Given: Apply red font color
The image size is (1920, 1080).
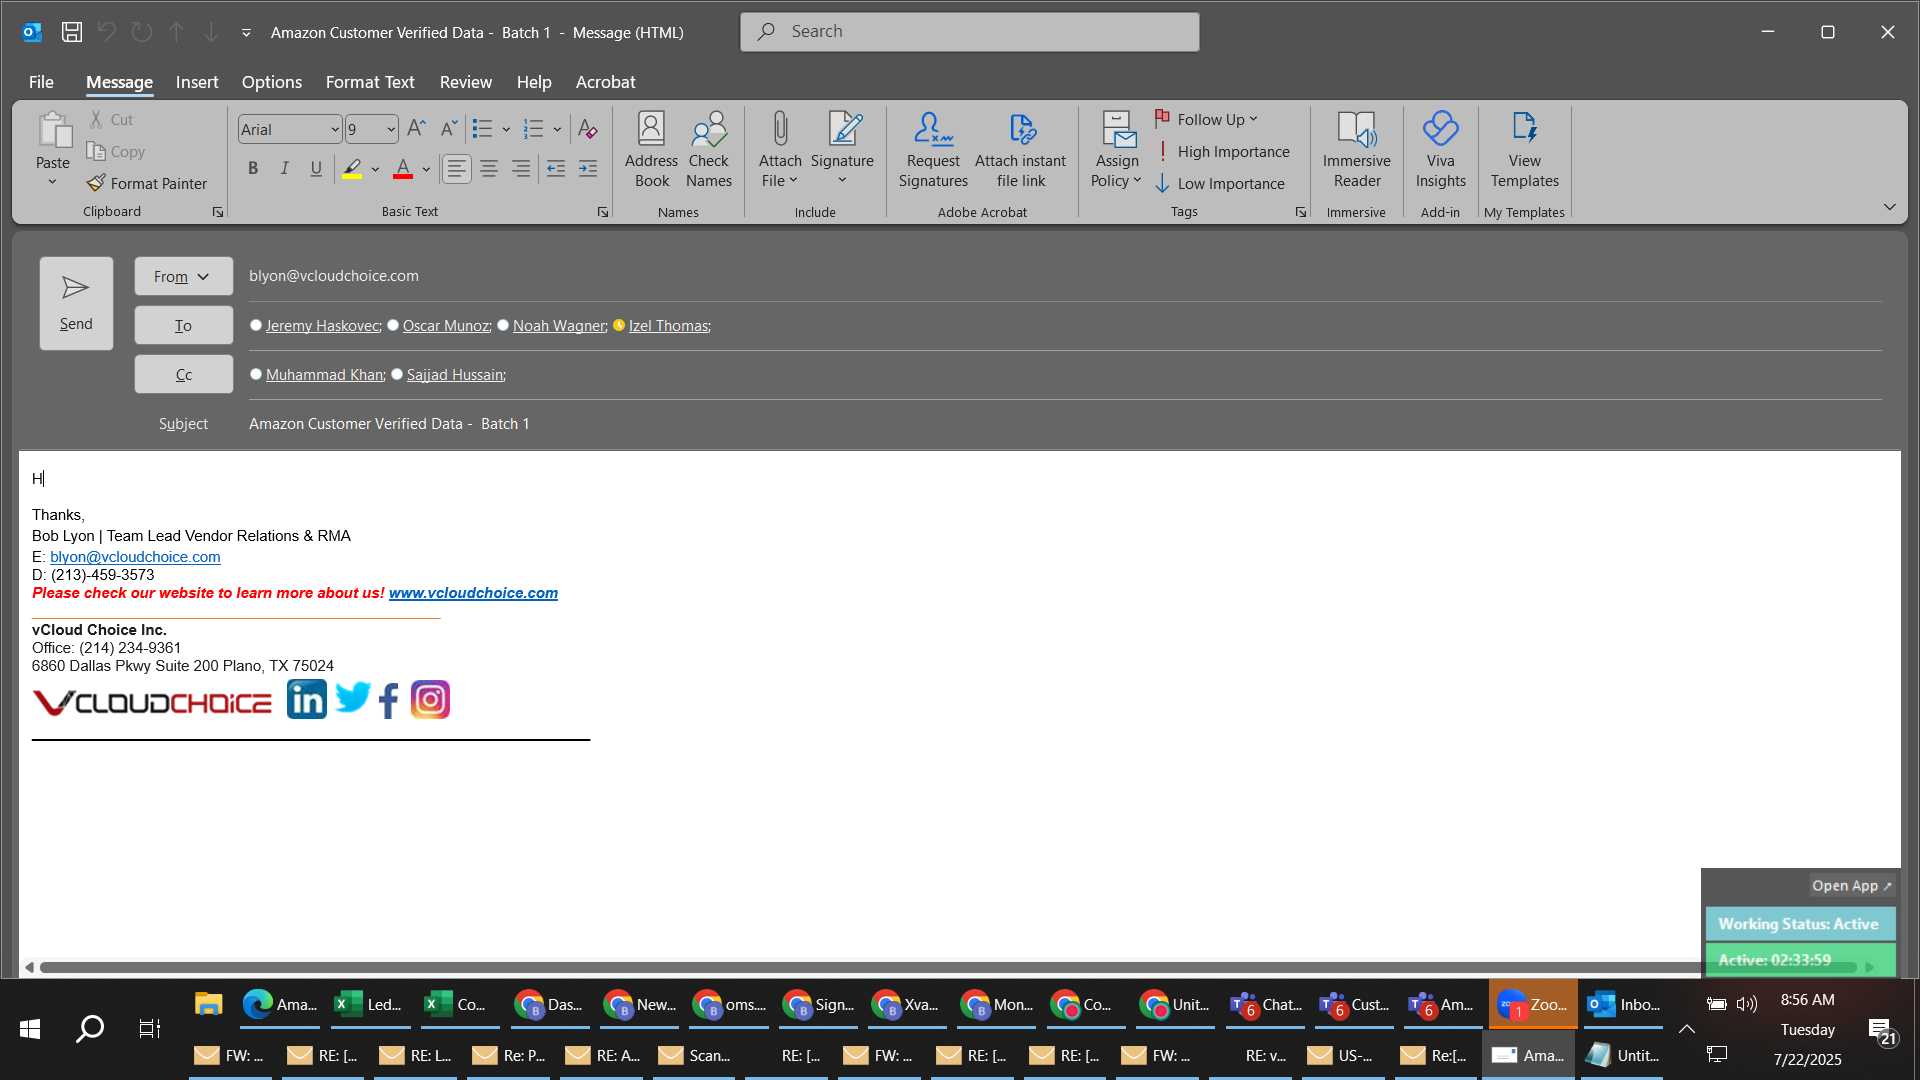Looking at the screenshot, I should 403,169.
